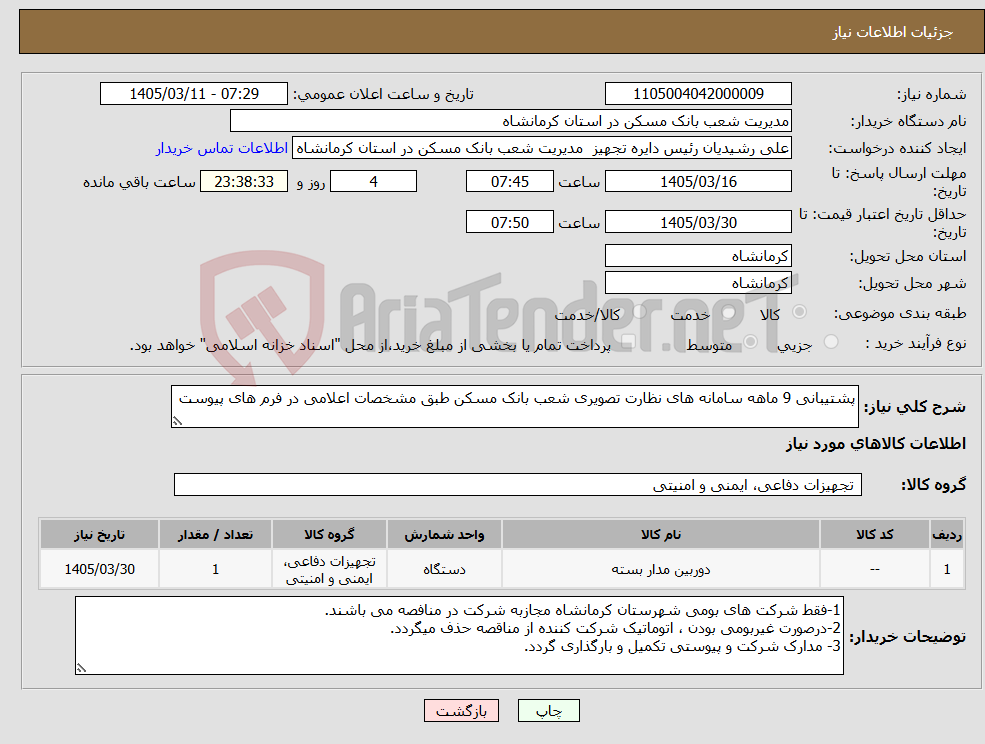This screenshot has width=985, height=744.
Task: Click the deadline time field 07:45
Action: pyautogui.click(x=509, y=182)
